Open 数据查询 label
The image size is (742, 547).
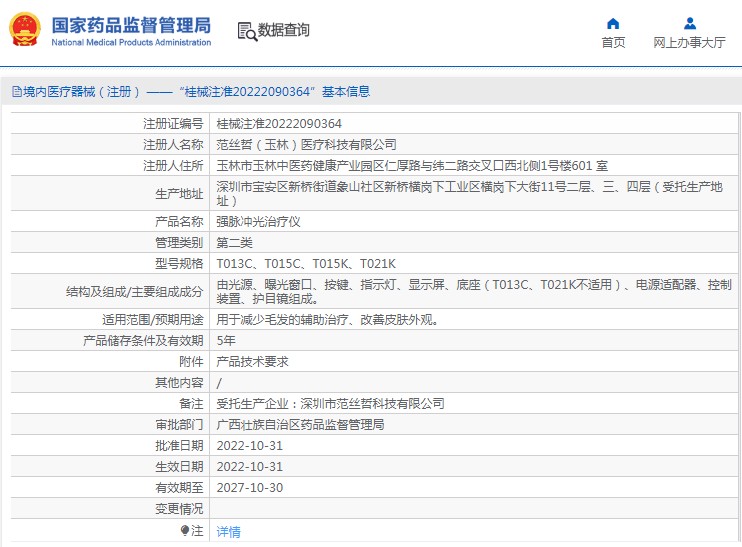coord(283,30)
